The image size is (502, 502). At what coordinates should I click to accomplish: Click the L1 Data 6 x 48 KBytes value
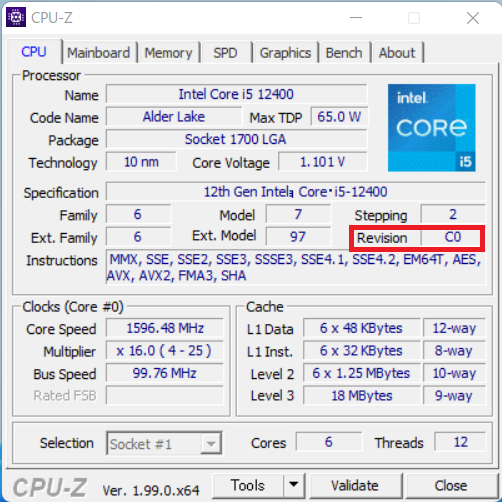[x=362, y=328]
